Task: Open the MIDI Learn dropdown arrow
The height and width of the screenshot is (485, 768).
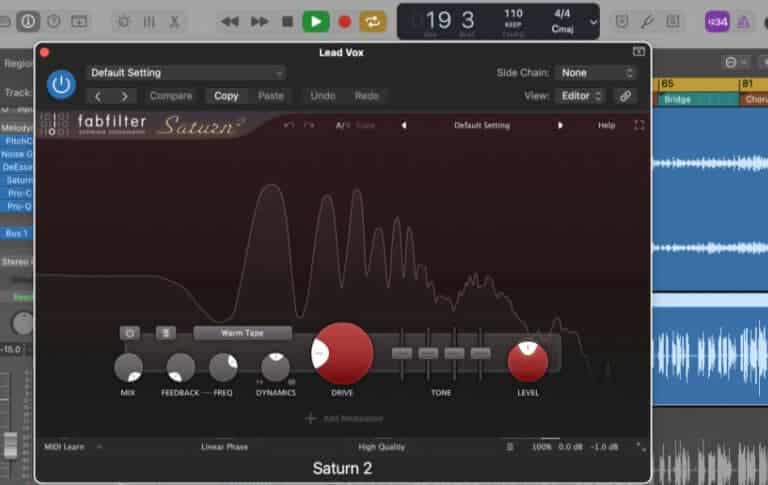Action: 99,447
